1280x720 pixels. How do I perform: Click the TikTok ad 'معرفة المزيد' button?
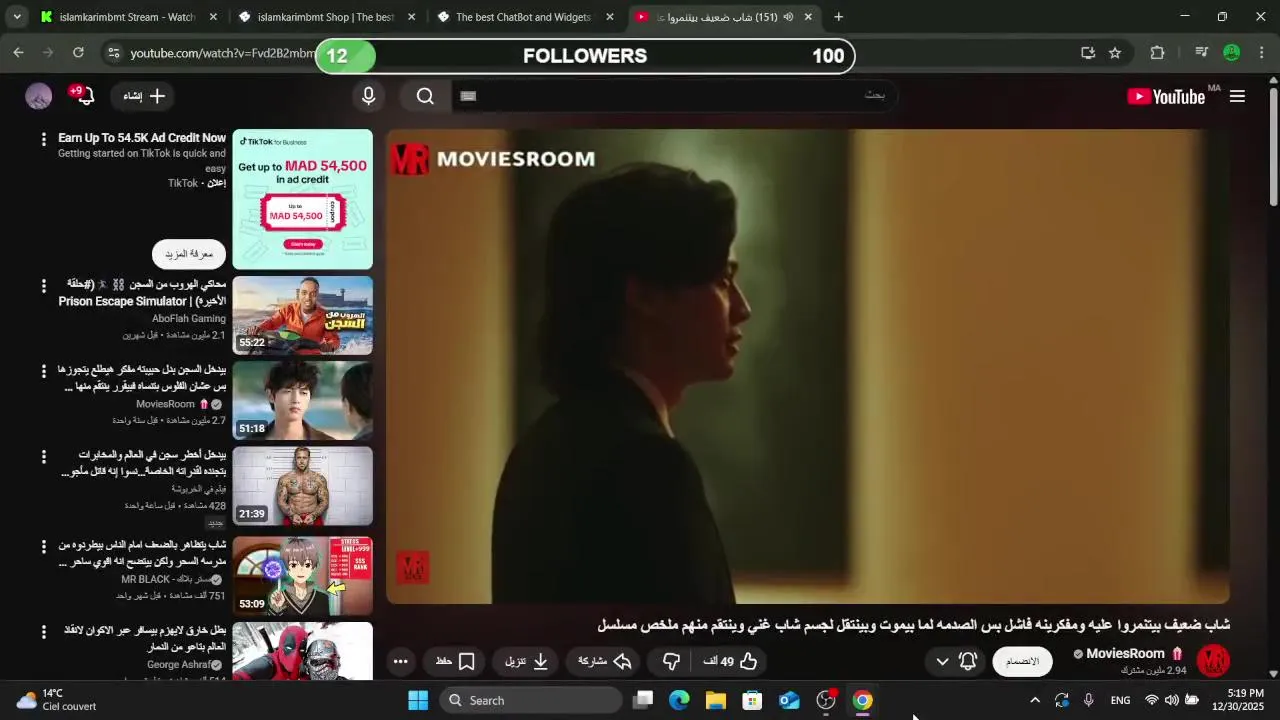click(189, 254)
